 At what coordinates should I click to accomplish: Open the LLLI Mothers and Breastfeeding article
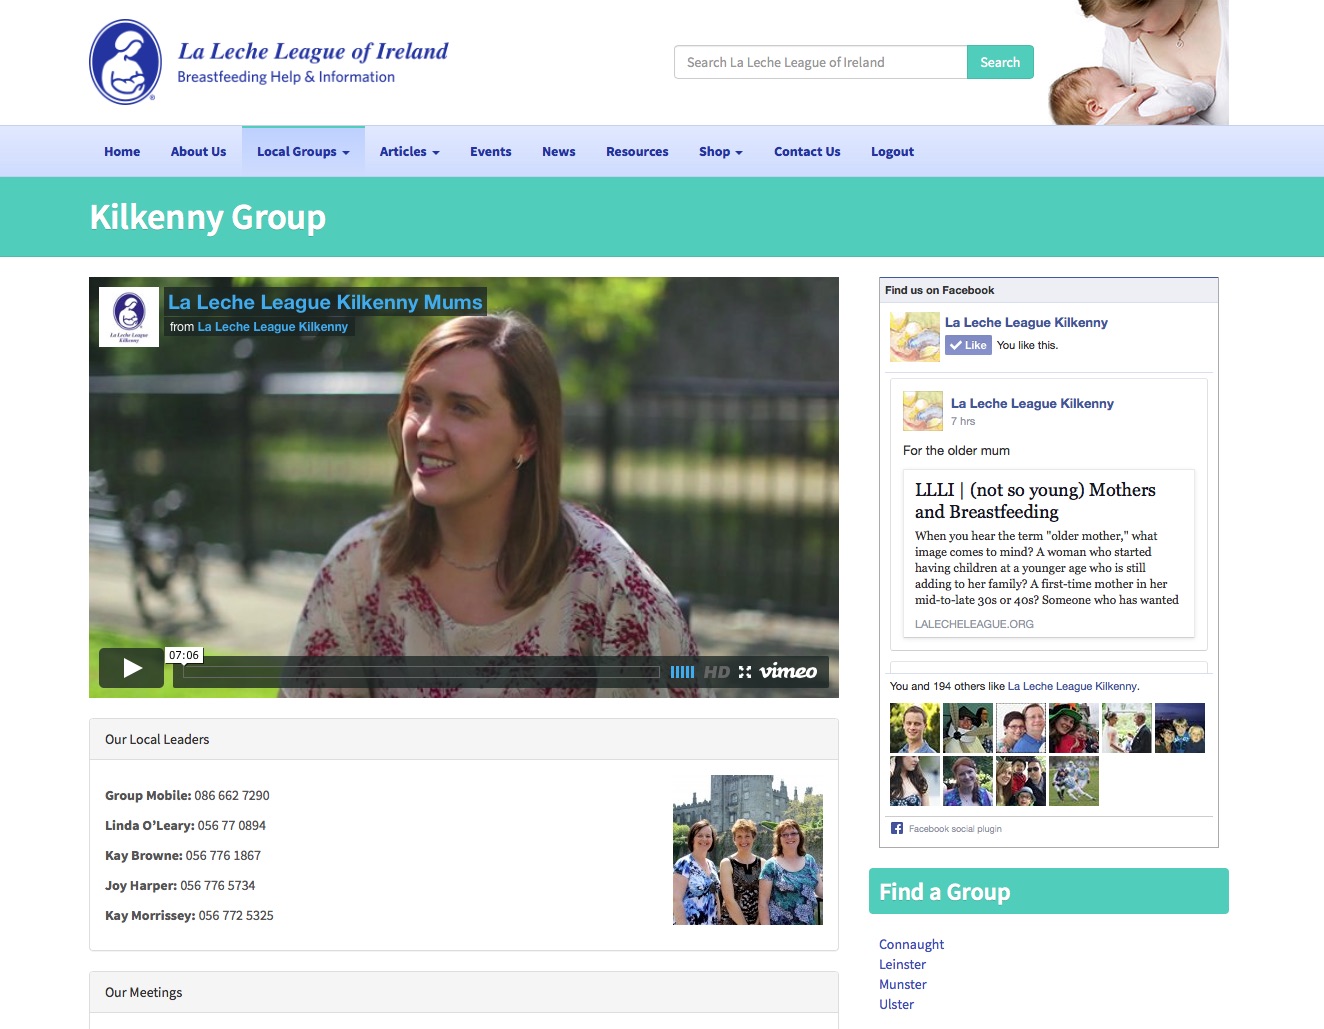tap(1035, 501)
